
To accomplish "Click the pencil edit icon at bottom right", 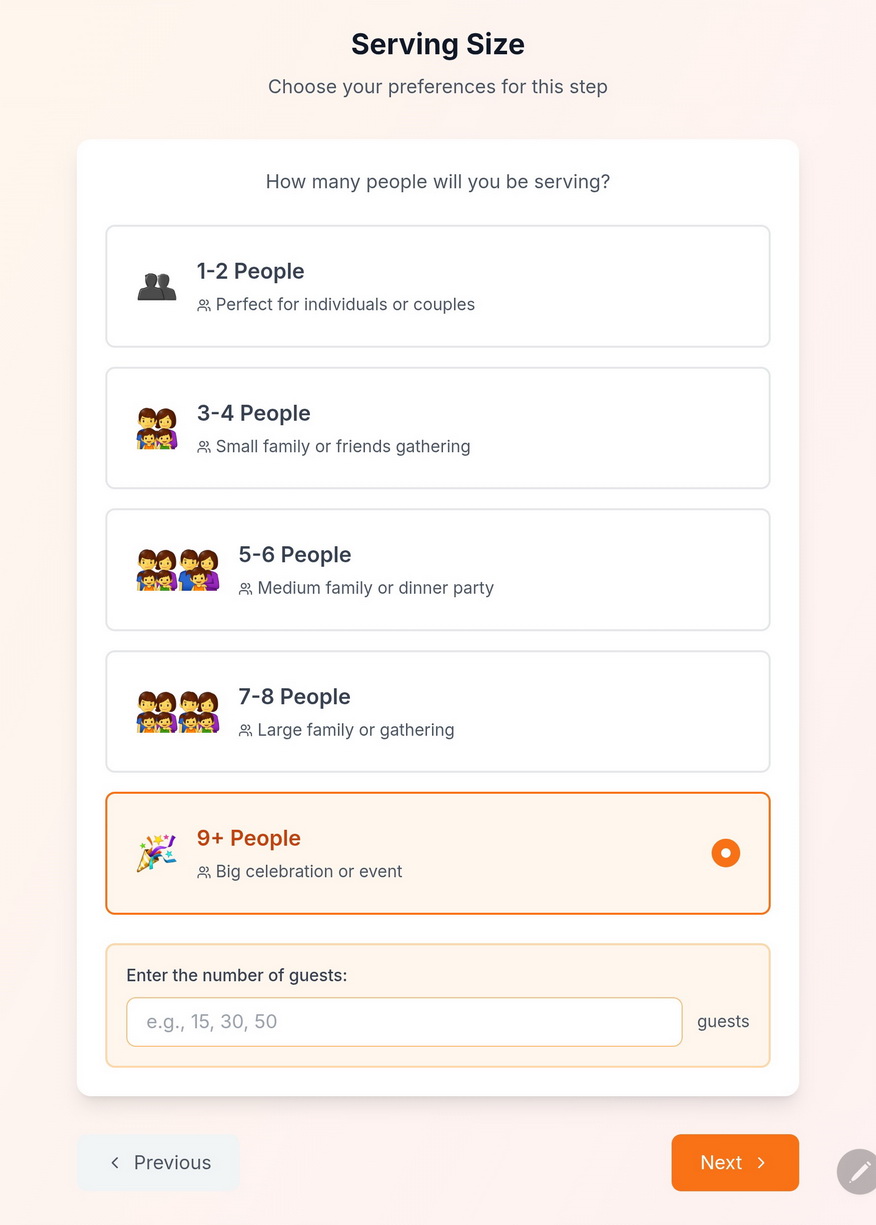I will (x=858, y=1171).
